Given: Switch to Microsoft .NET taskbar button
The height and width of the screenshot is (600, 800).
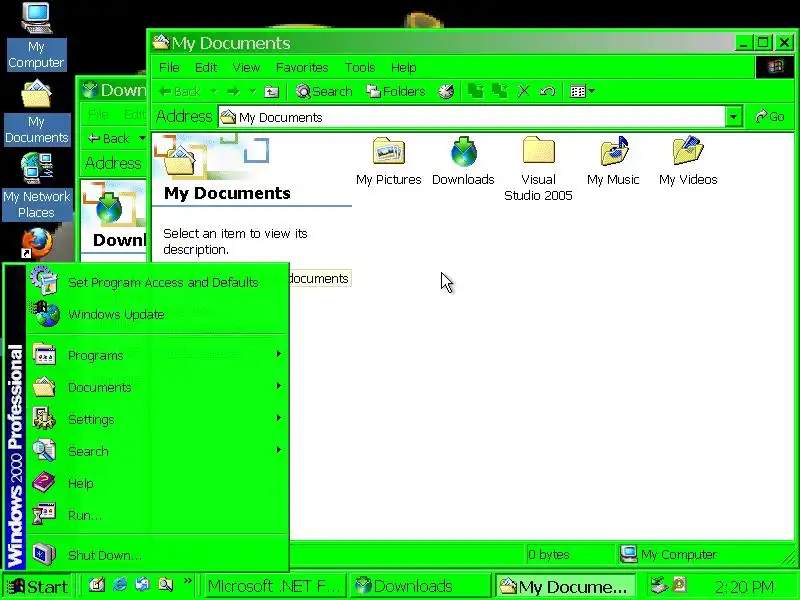Looking at the screenshot, I should (274, 586).
